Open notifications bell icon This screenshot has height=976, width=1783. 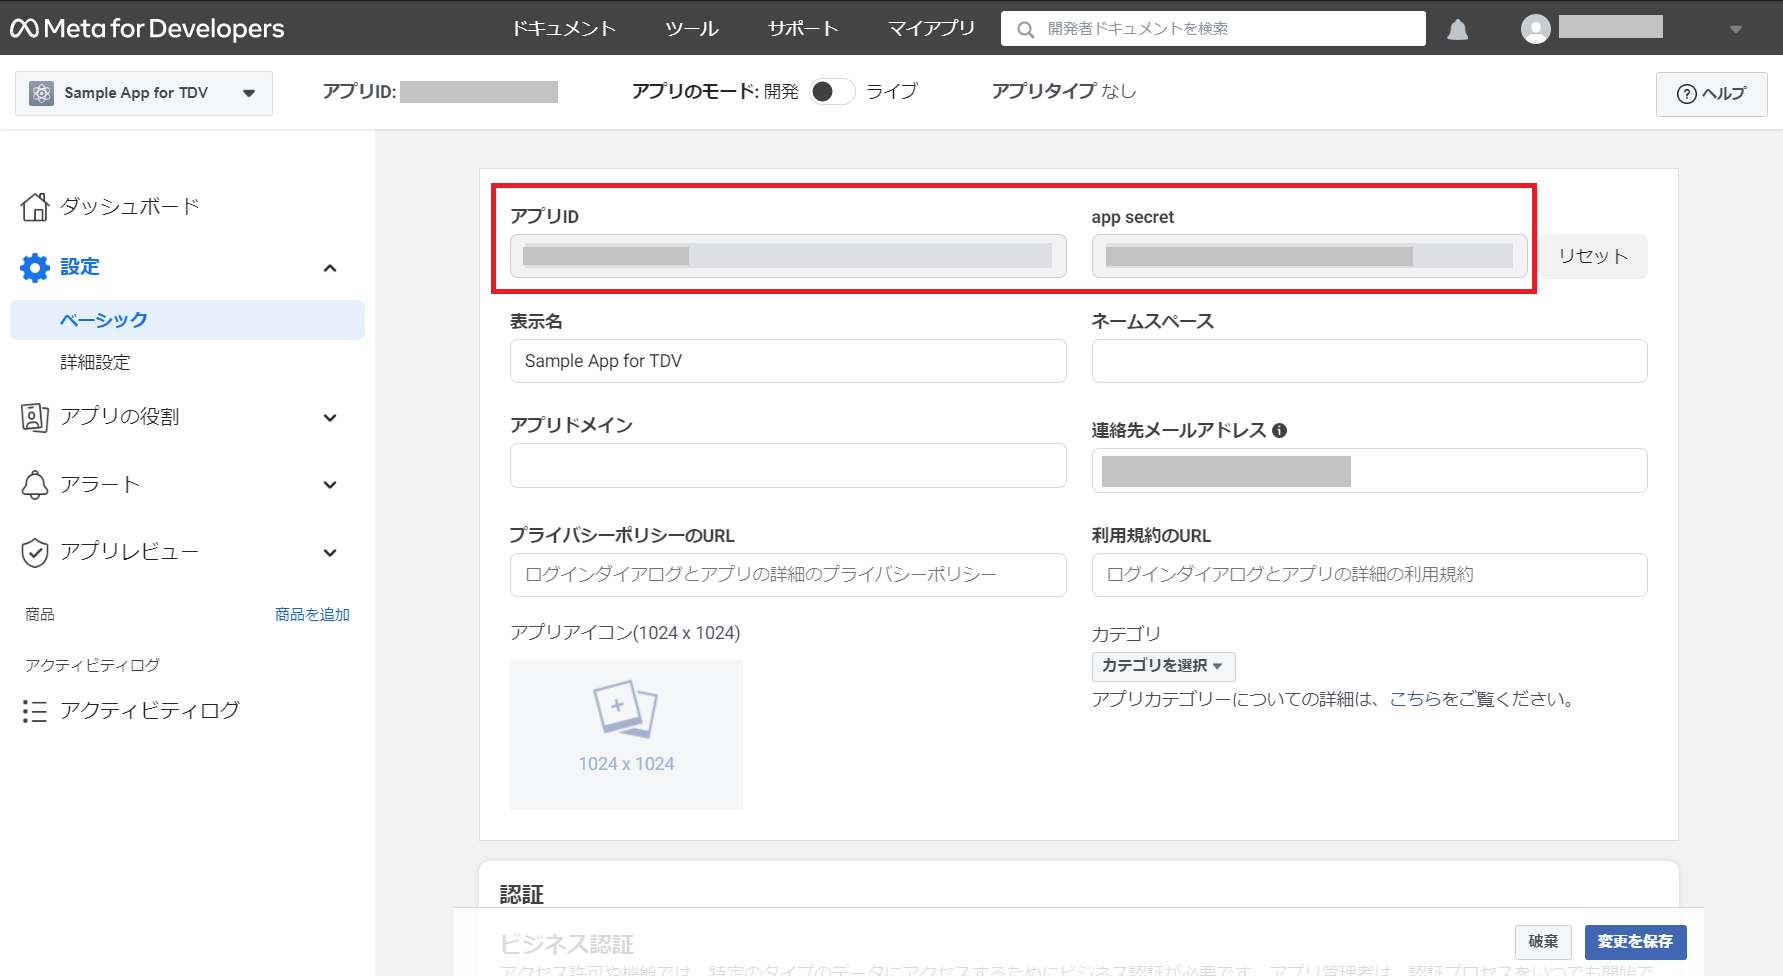tap(1457, 29)
